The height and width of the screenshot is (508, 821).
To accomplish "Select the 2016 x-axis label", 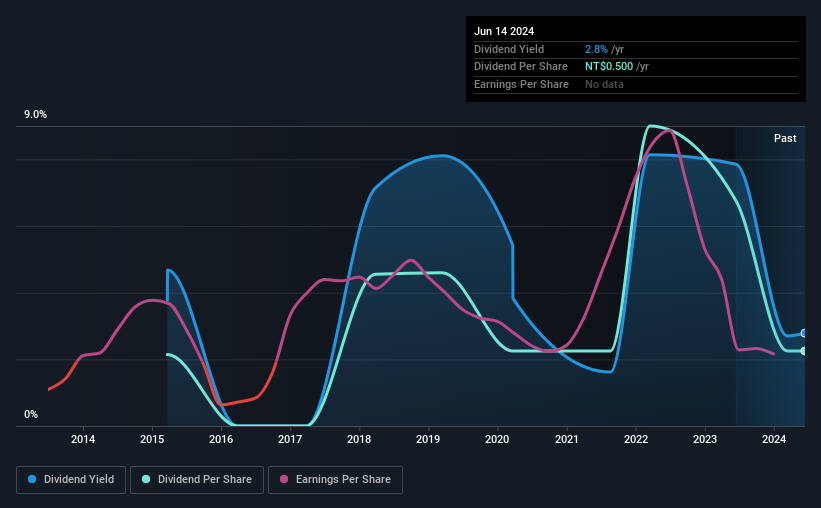I will tap(221, 439).
